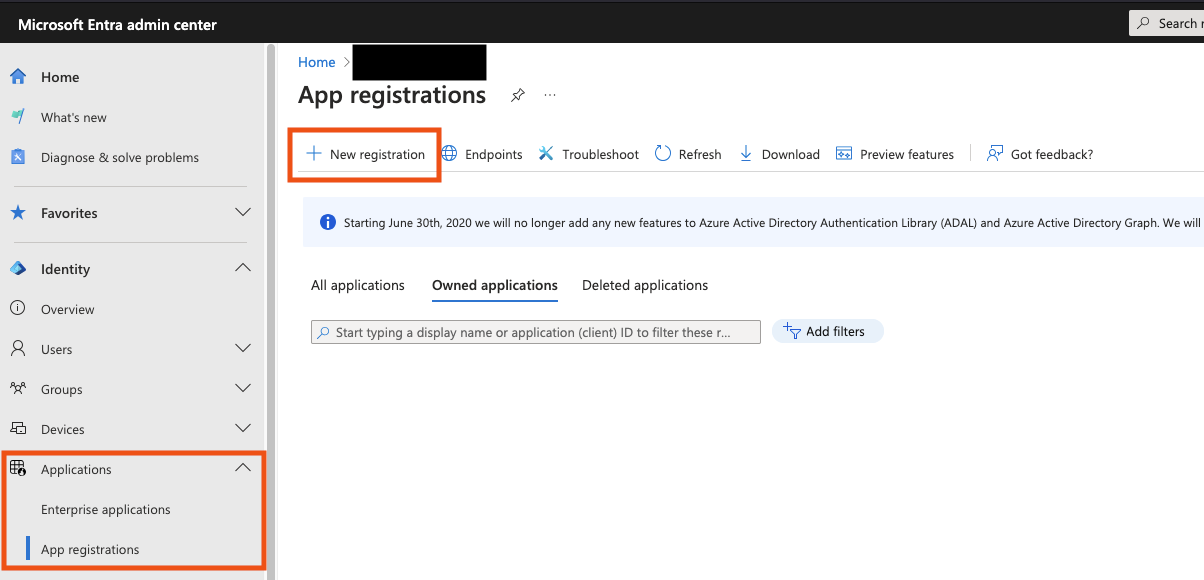Open Endpoints from the toolbar
1204x580 pixels.
coord(482,154)
